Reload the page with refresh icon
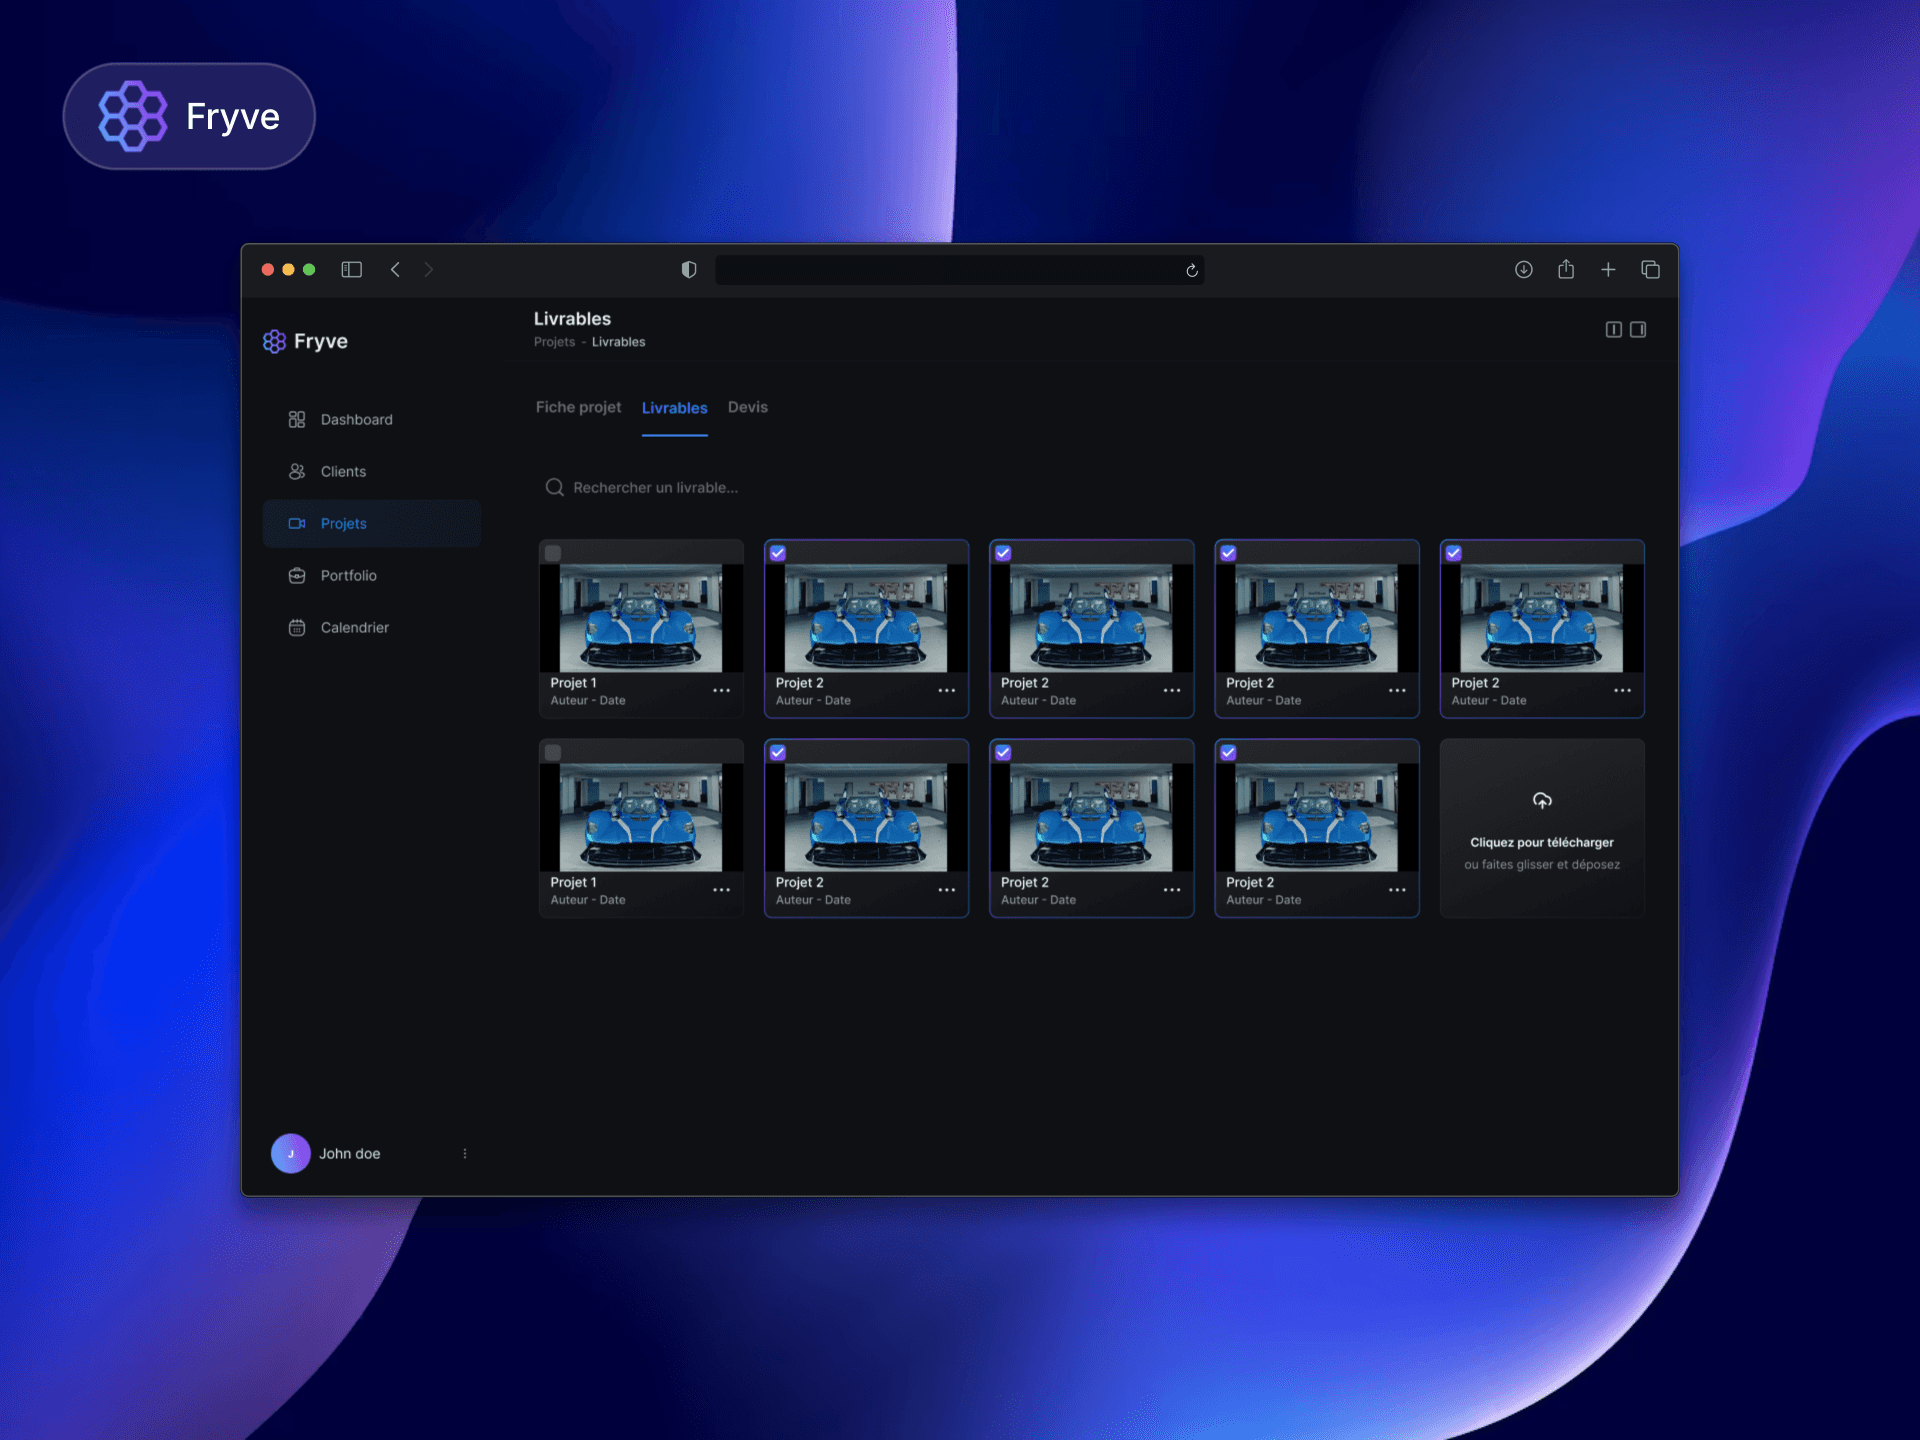 [1192, 271]
